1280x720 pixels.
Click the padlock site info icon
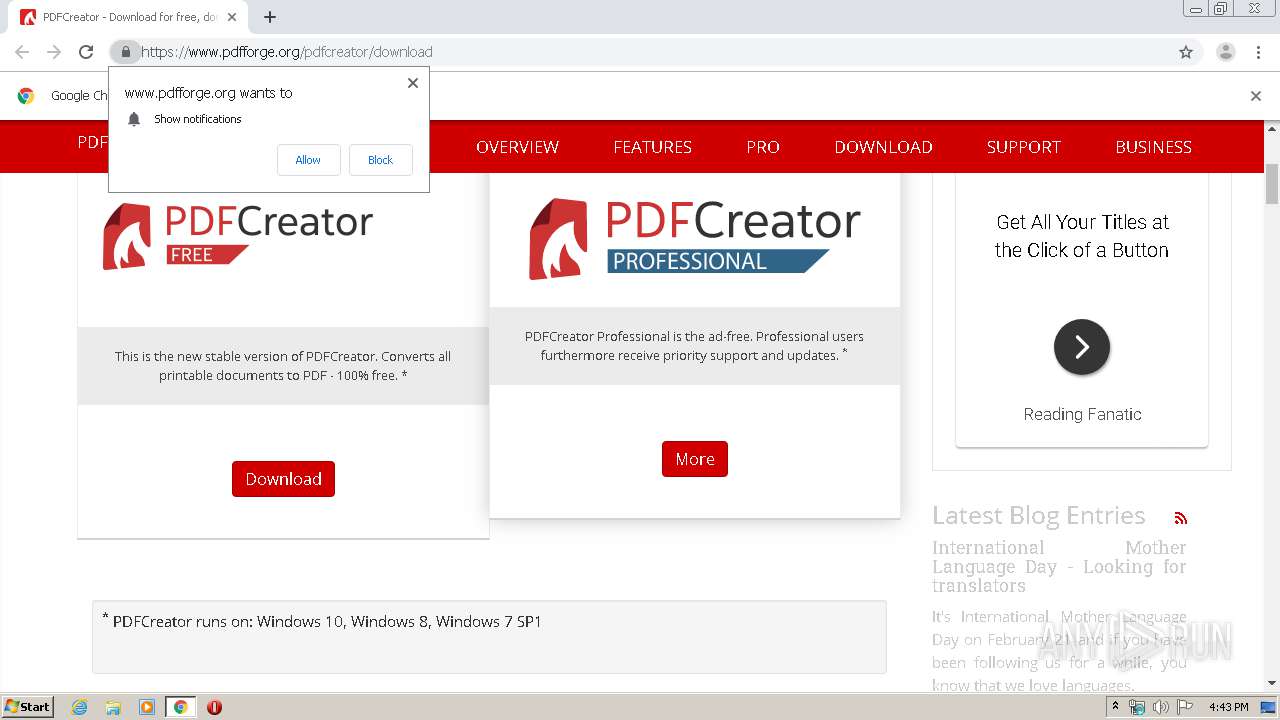click(125, 52)
